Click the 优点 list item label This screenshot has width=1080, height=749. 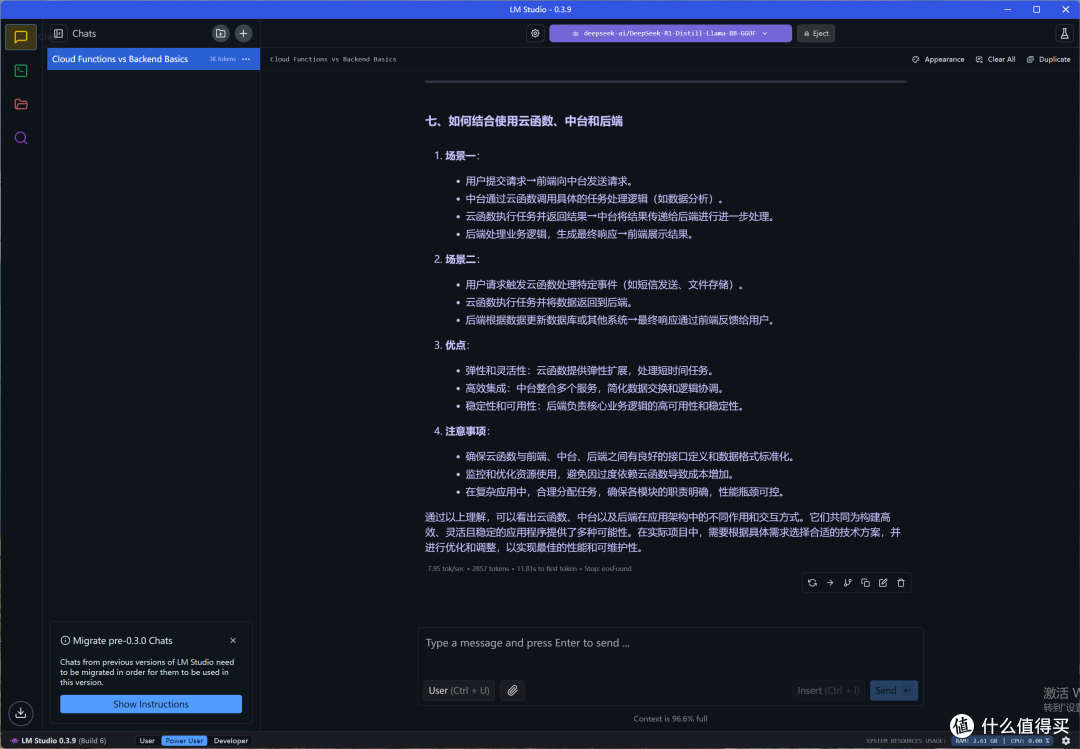pos(455,345)
